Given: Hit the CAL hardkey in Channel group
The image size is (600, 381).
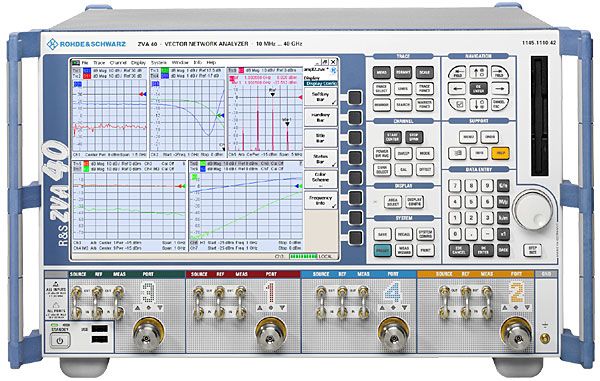Looking at the screenshot, I should (403, 169).
